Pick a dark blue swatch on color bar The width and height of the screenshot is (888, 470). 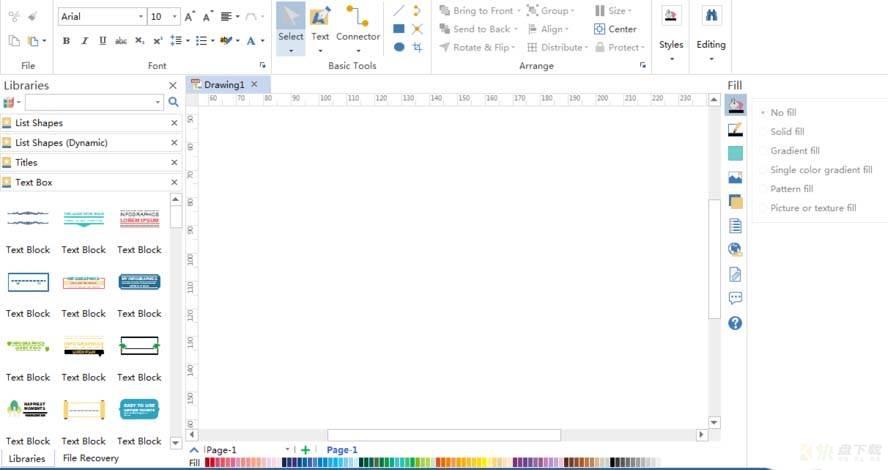285,463
